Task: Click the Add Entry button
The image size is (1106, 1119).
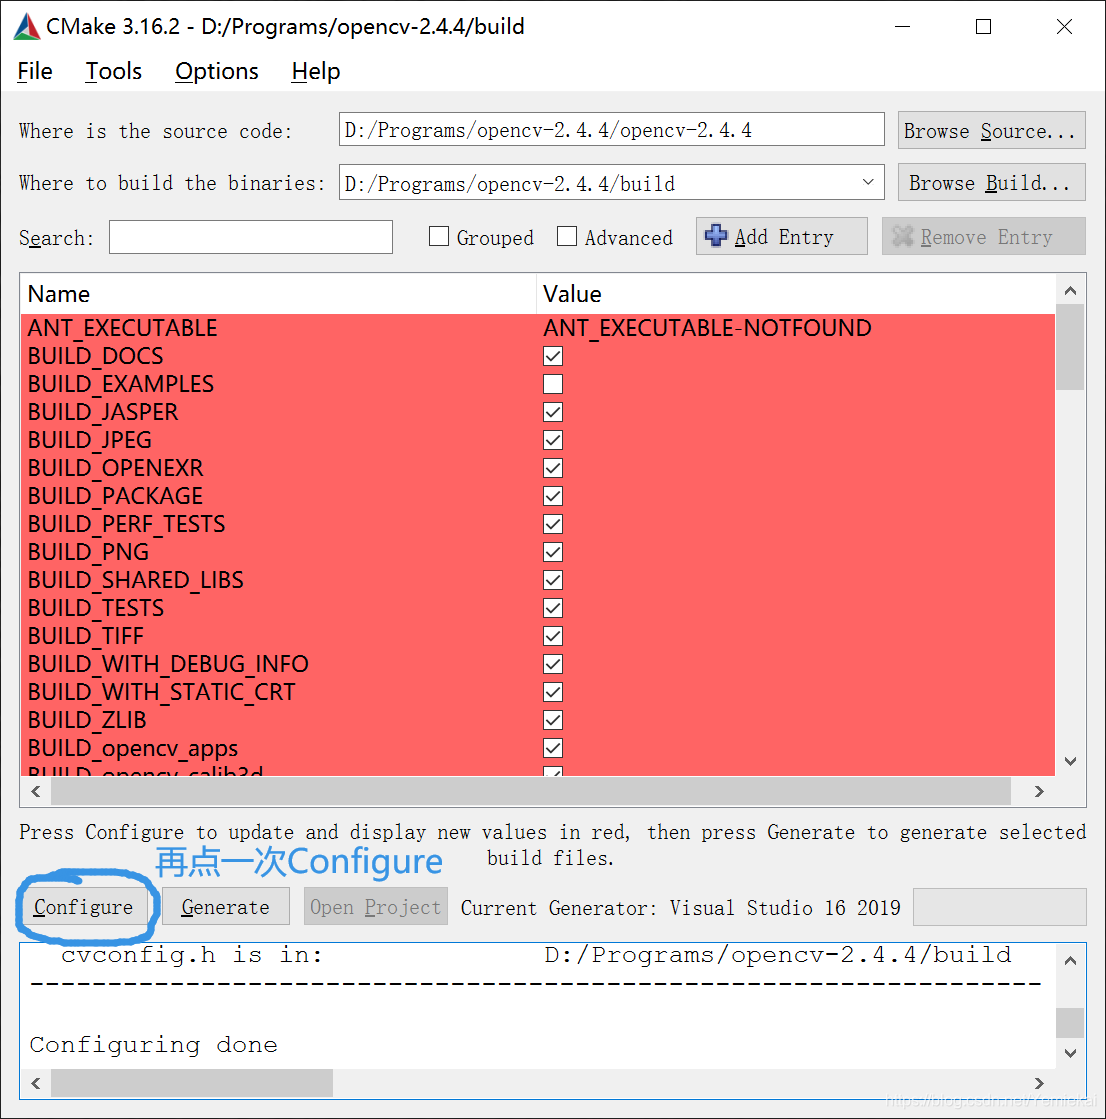Action: [x=781, y=236]
